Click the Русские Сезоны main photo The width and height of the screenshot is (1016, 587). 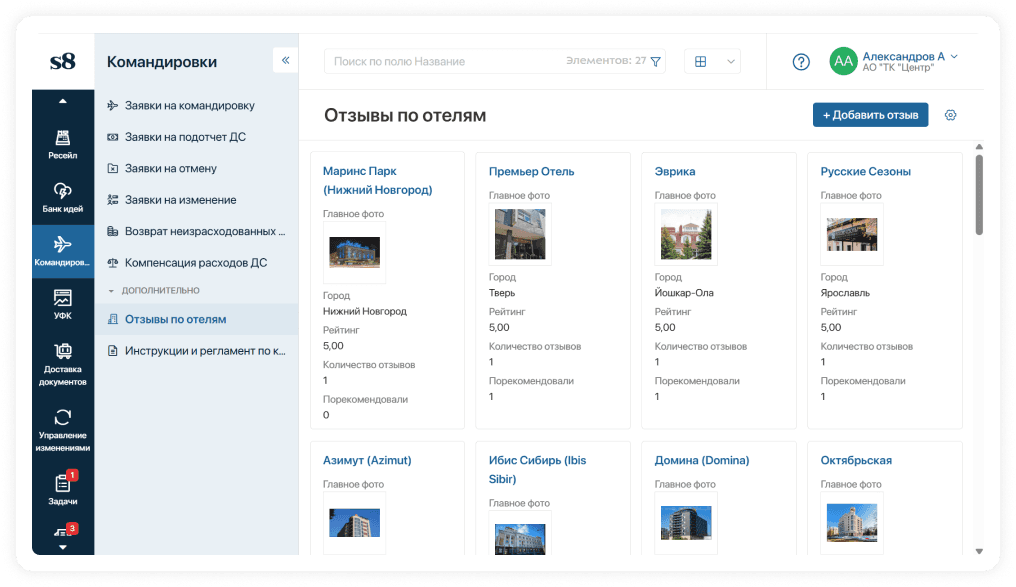click(852, 234)
